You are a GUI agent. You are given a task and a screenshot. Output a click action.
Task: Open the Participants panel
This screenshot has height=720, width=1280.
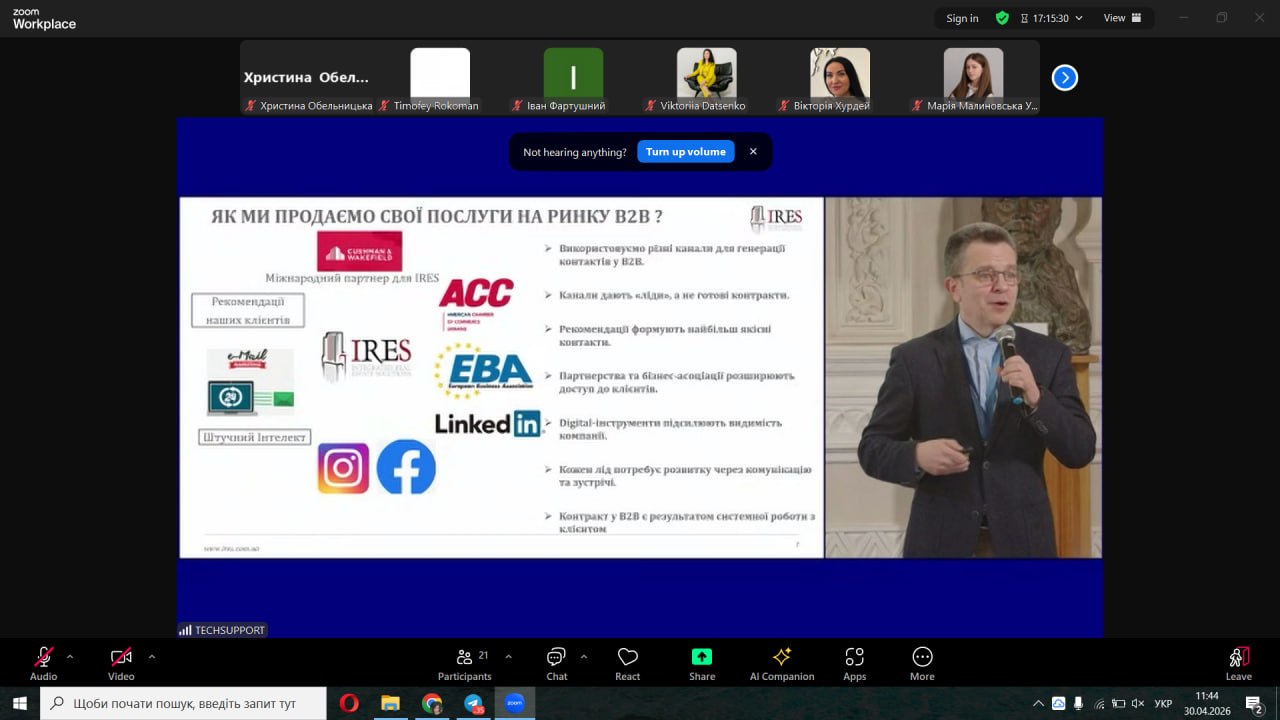click(x=465, y=663)
